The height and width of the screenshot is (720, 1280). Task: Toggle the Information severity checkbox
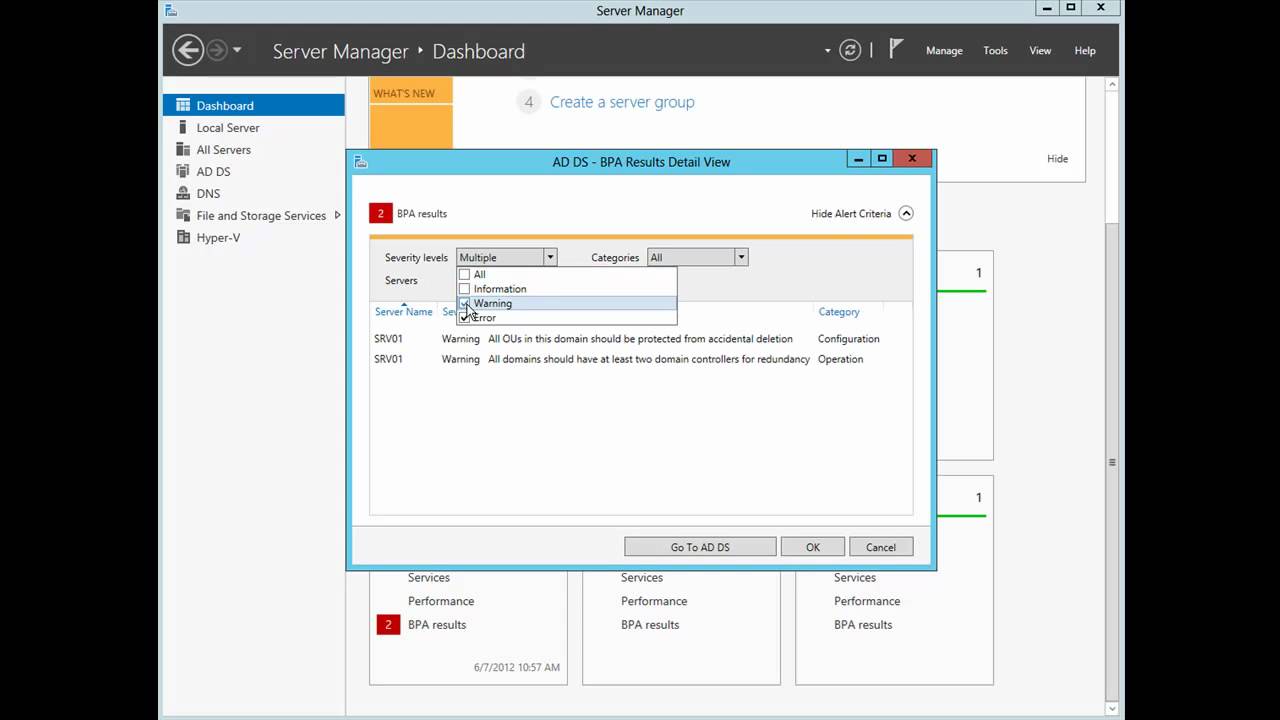point(464,288)
